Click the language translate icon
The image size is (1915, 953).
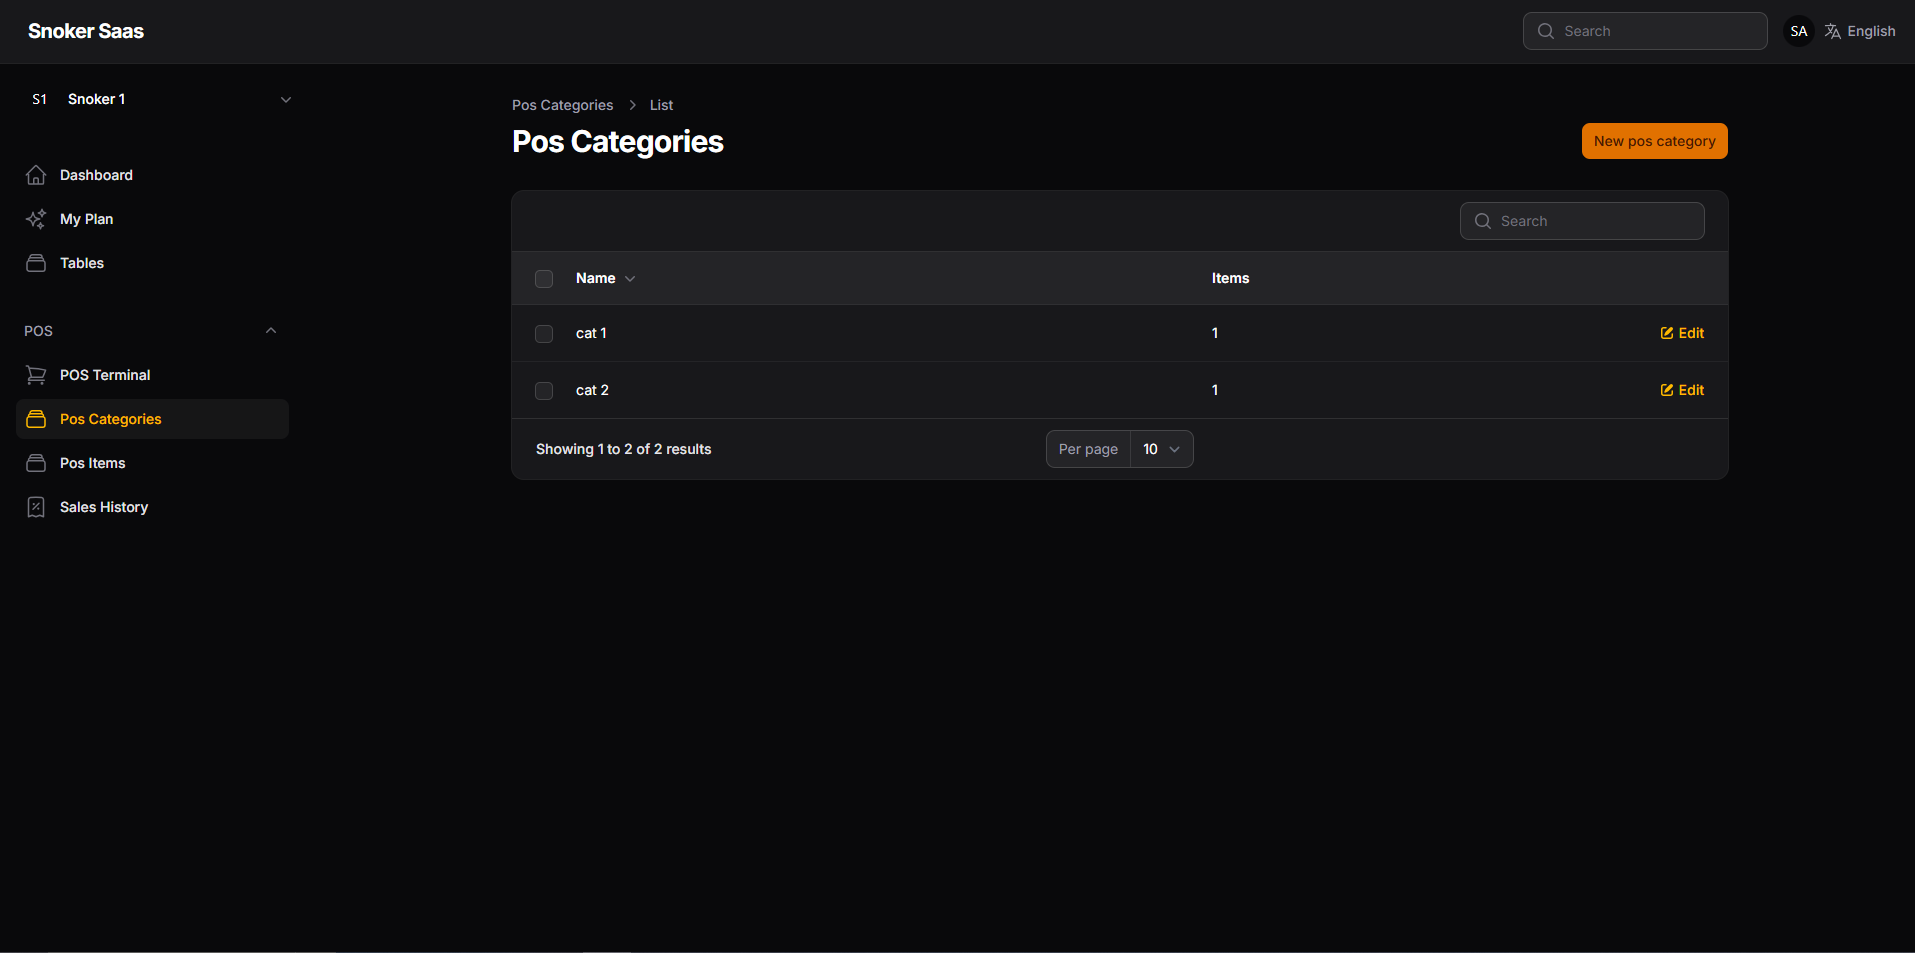(1833, 31)
